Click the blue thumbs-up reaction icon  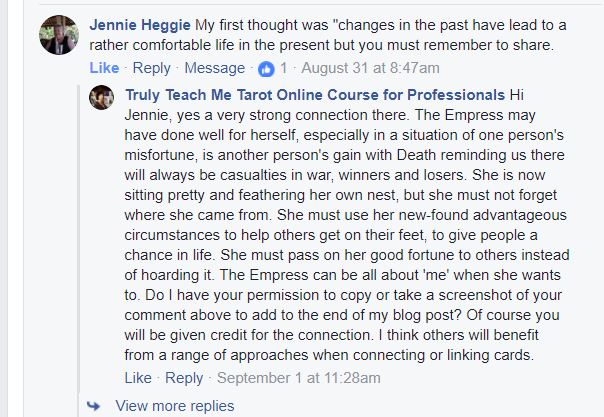coord(266,68)
